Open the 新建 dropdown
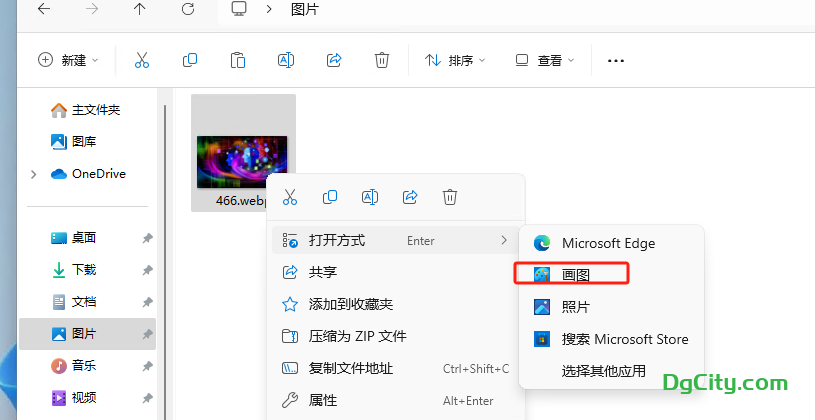Screen dimensions: 815x420 coord(68,60)
